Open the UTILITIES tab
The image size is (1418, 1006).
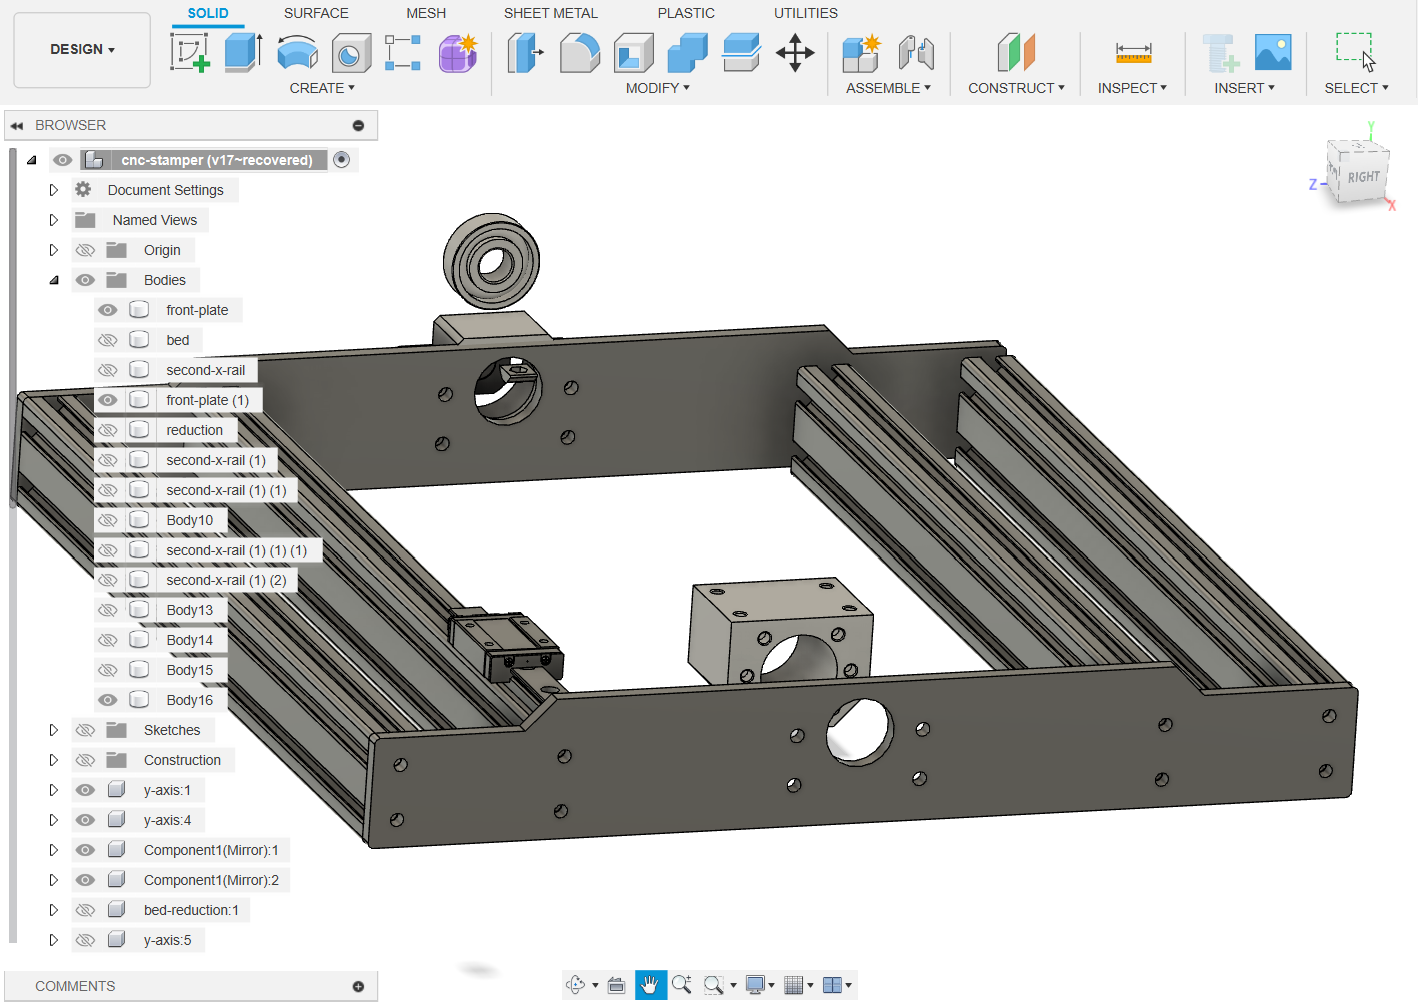tap(805, 13)
